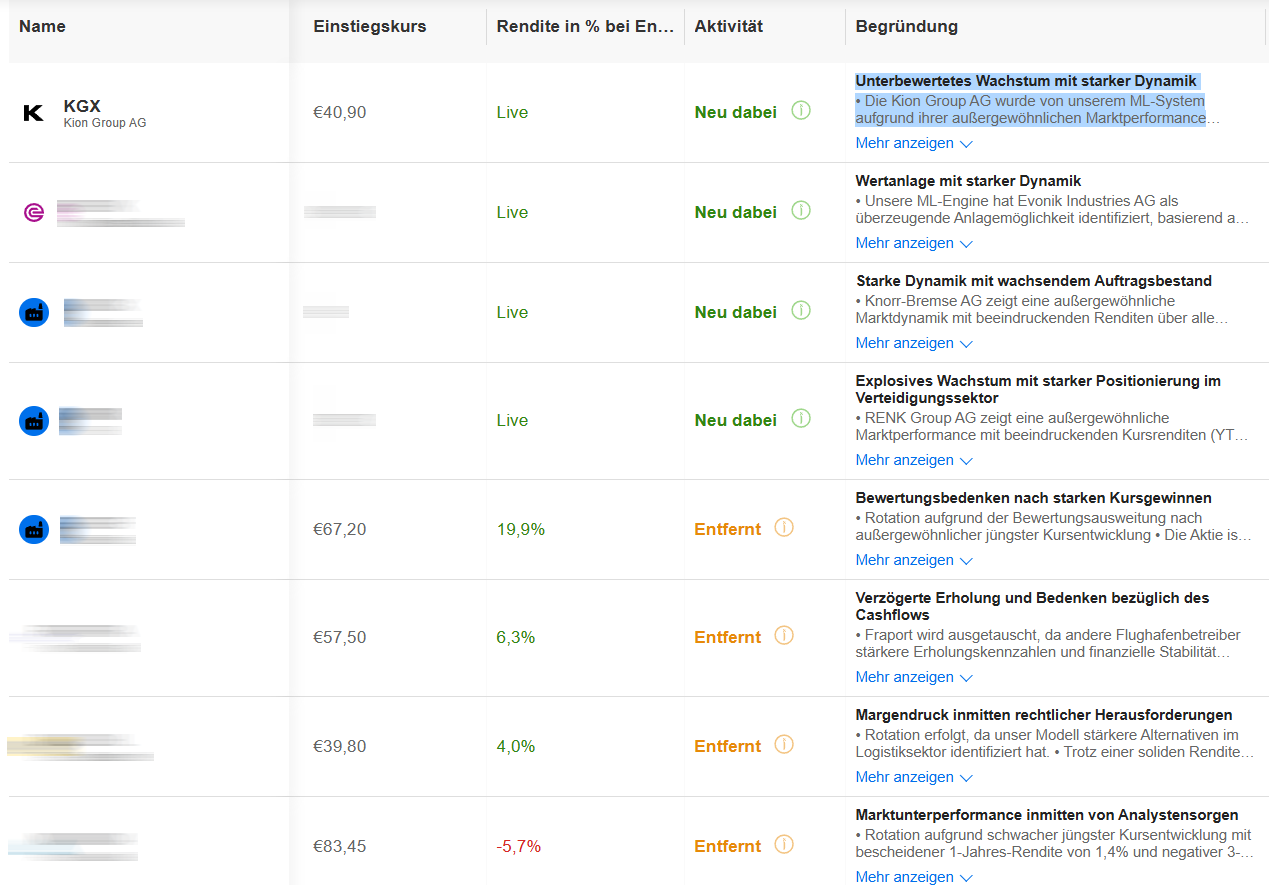
Task: Open the KGX ticker name
Action: tap(82, 106)
